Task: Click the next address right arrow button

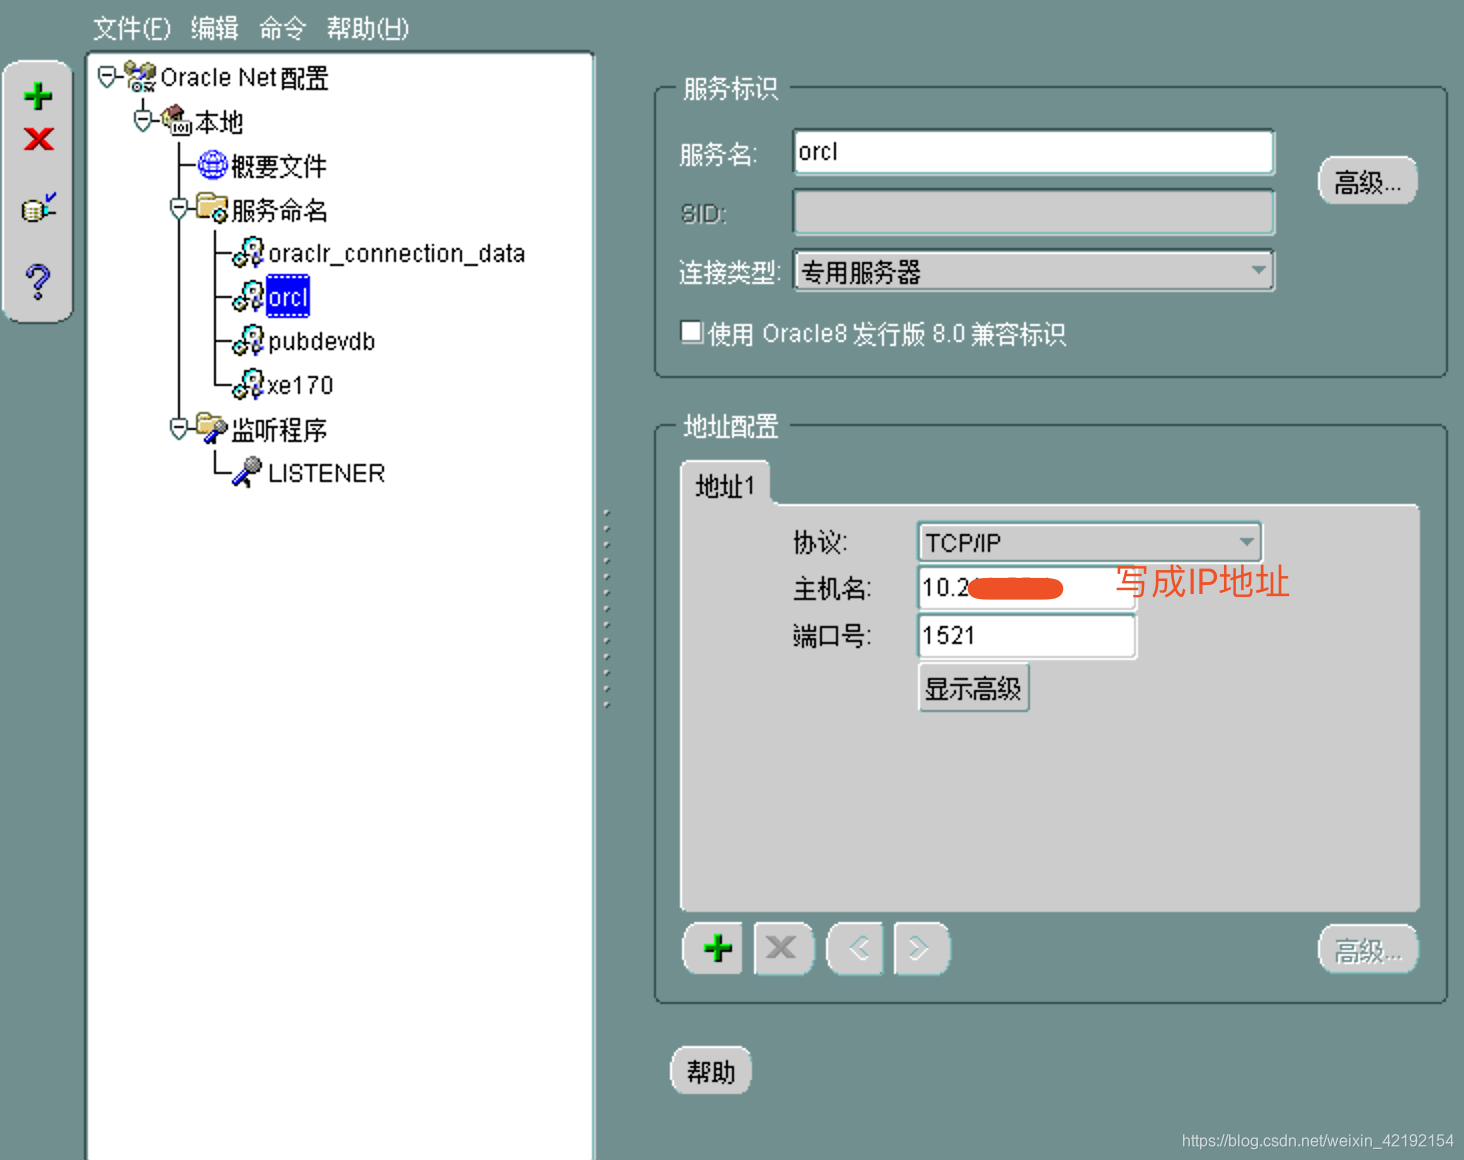Action: [x=921, y=948]
